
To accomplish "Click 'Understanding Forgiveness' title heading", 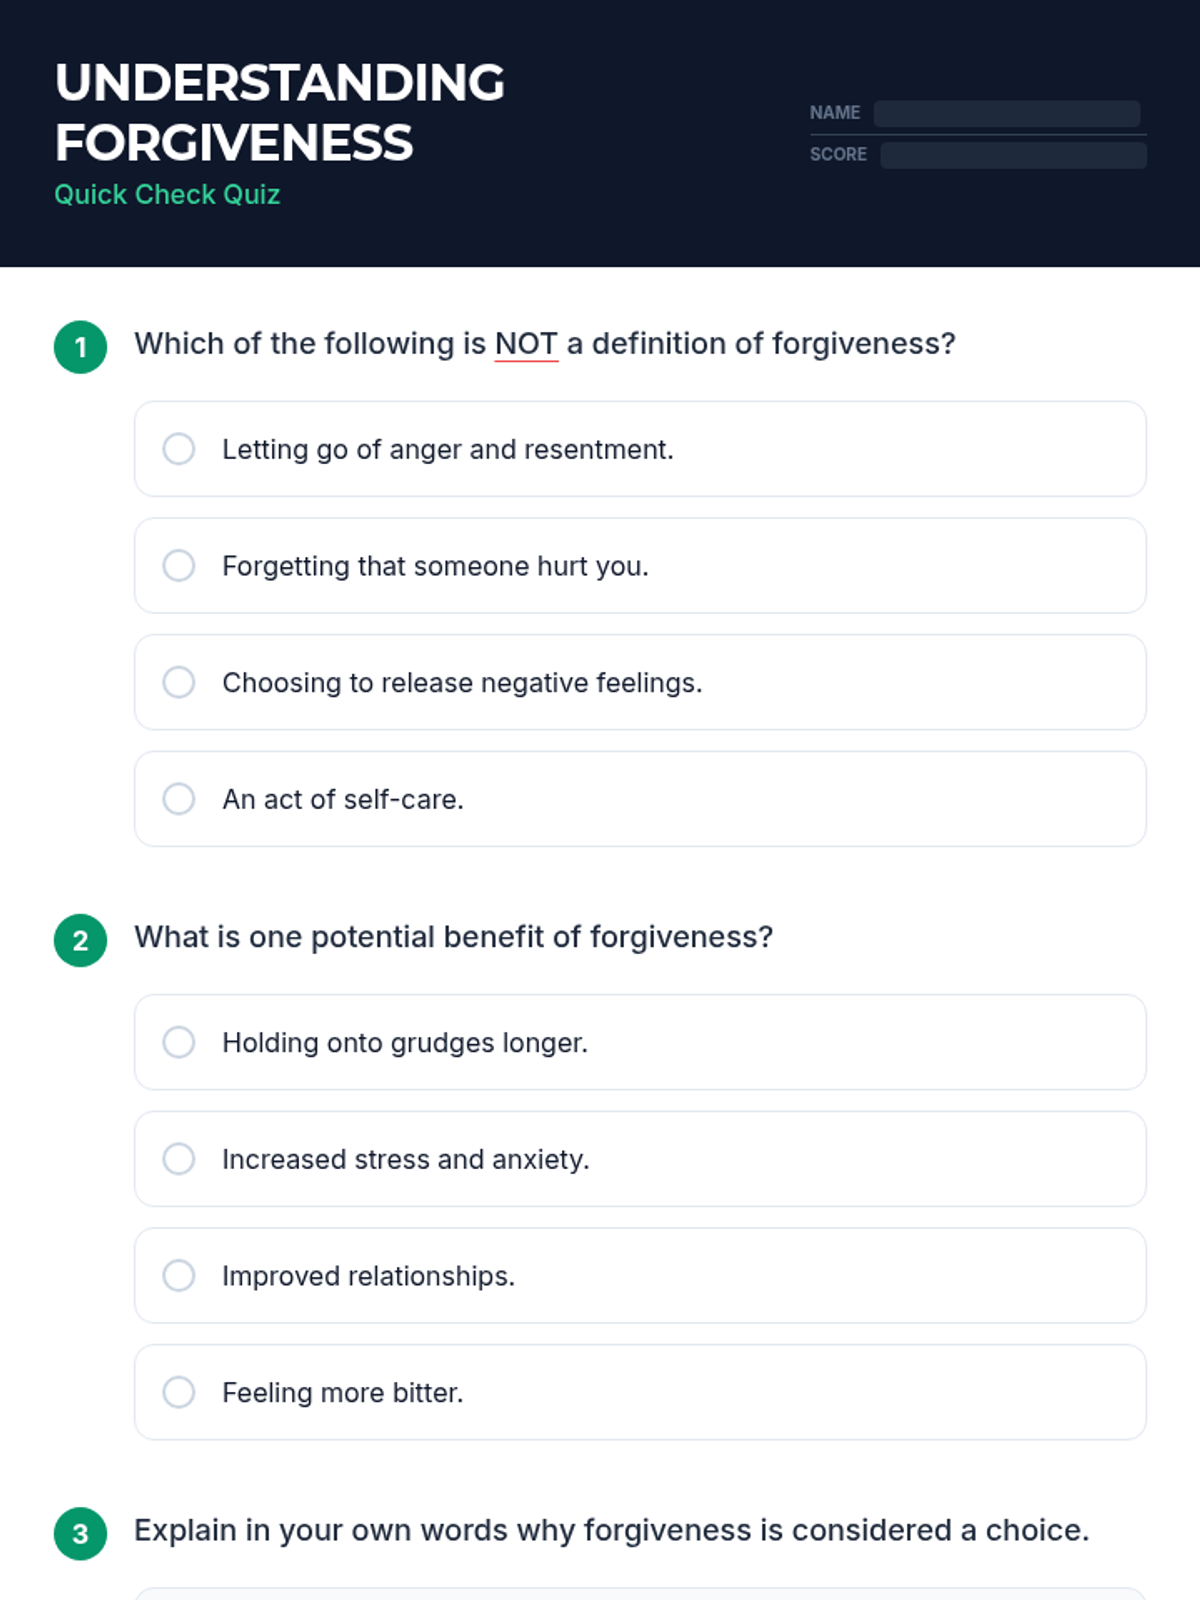I will [x=279, y=112].
